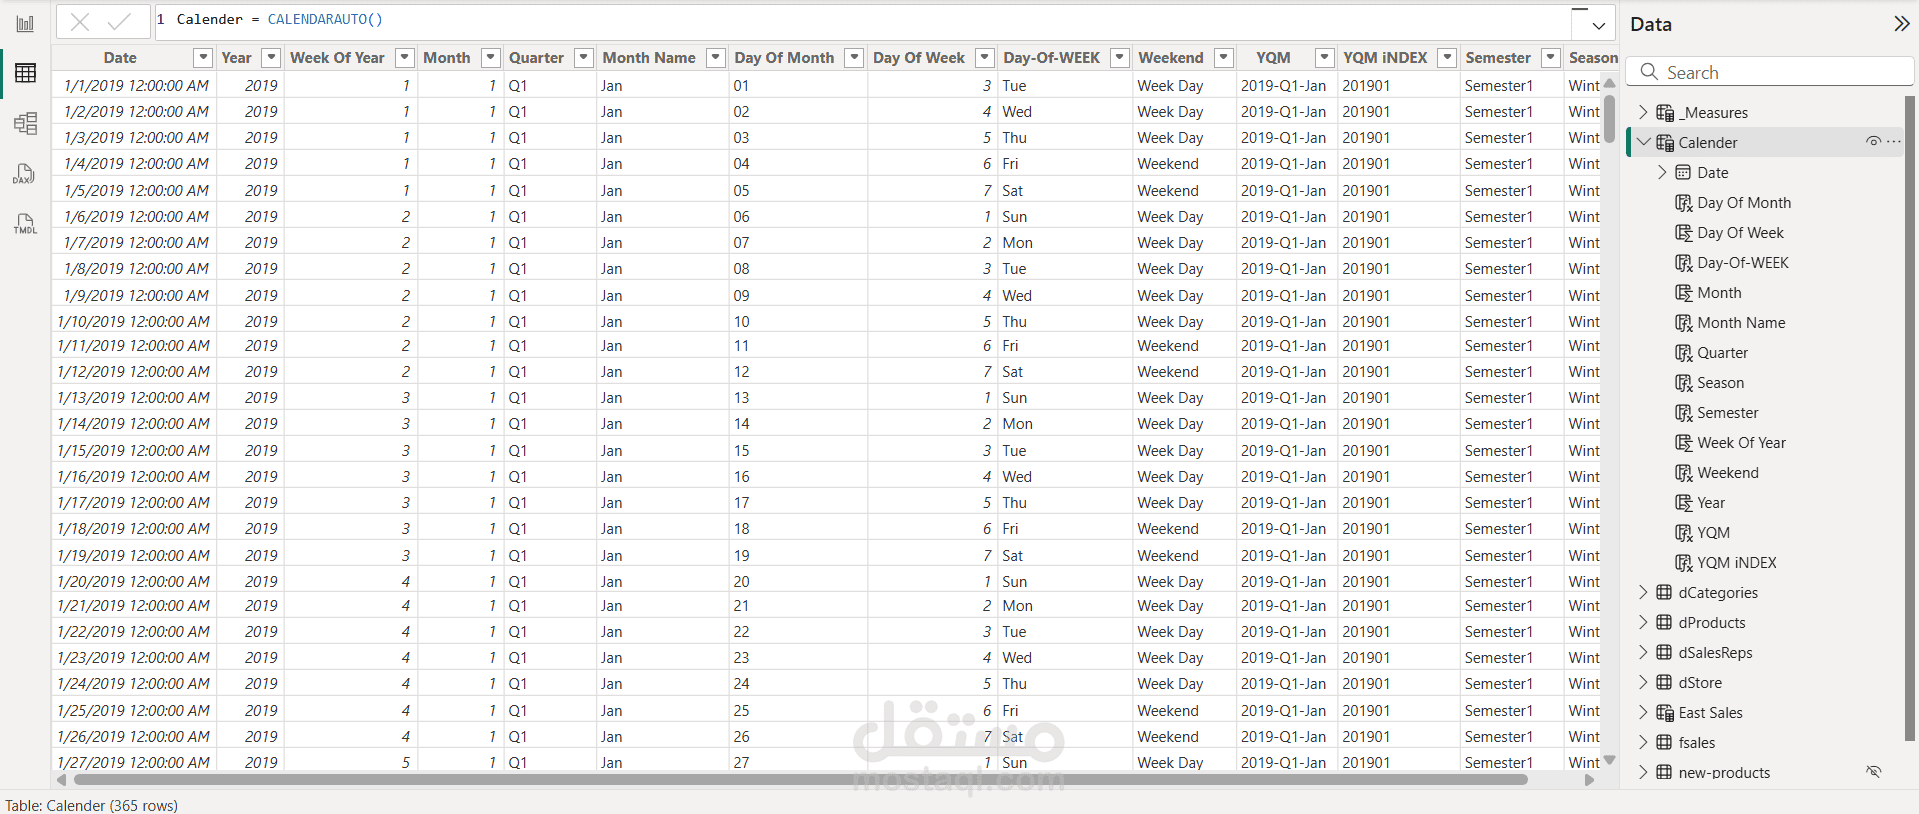This screenshot has width=1919, height=814.
Task: Expand the fsales table
Action: [x=1643, y=742]
